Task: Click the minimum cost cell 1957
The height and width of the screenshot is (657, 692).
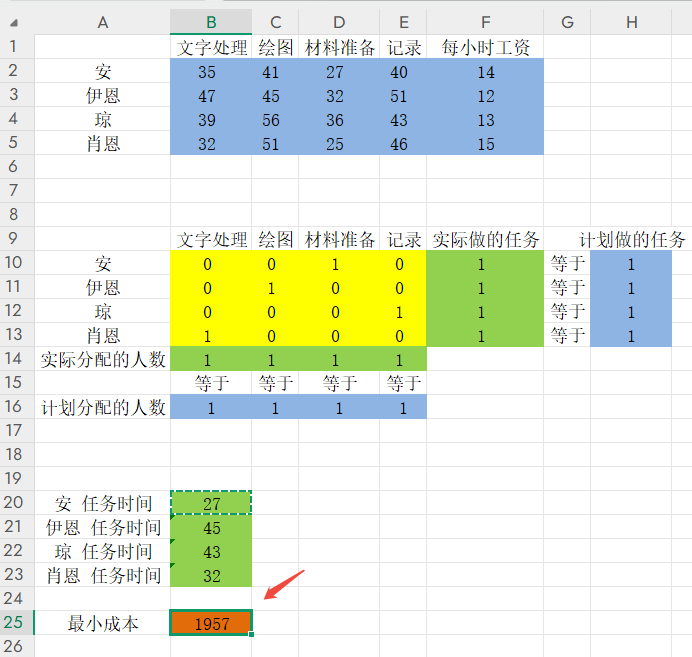Action: (x=211, y=623)
